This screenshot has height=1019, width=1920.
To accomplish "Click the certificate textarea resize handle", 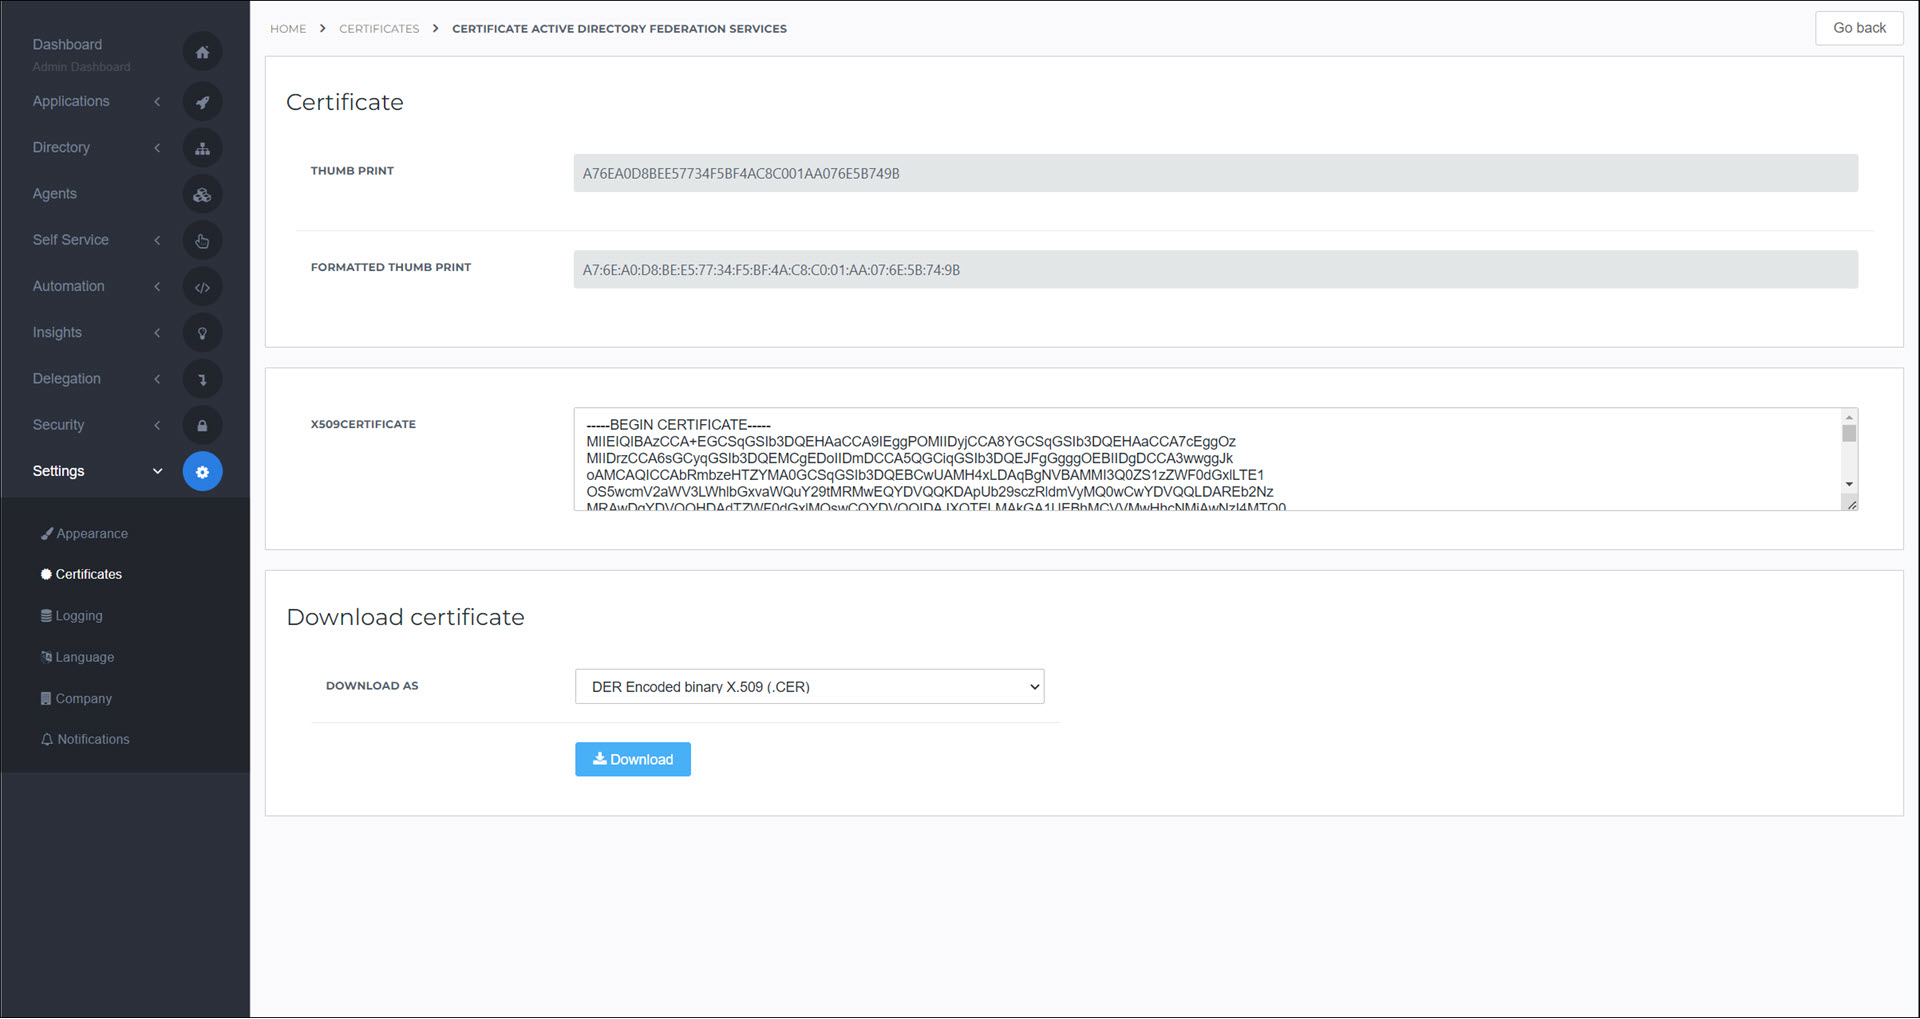I will tap(1851, 504).
